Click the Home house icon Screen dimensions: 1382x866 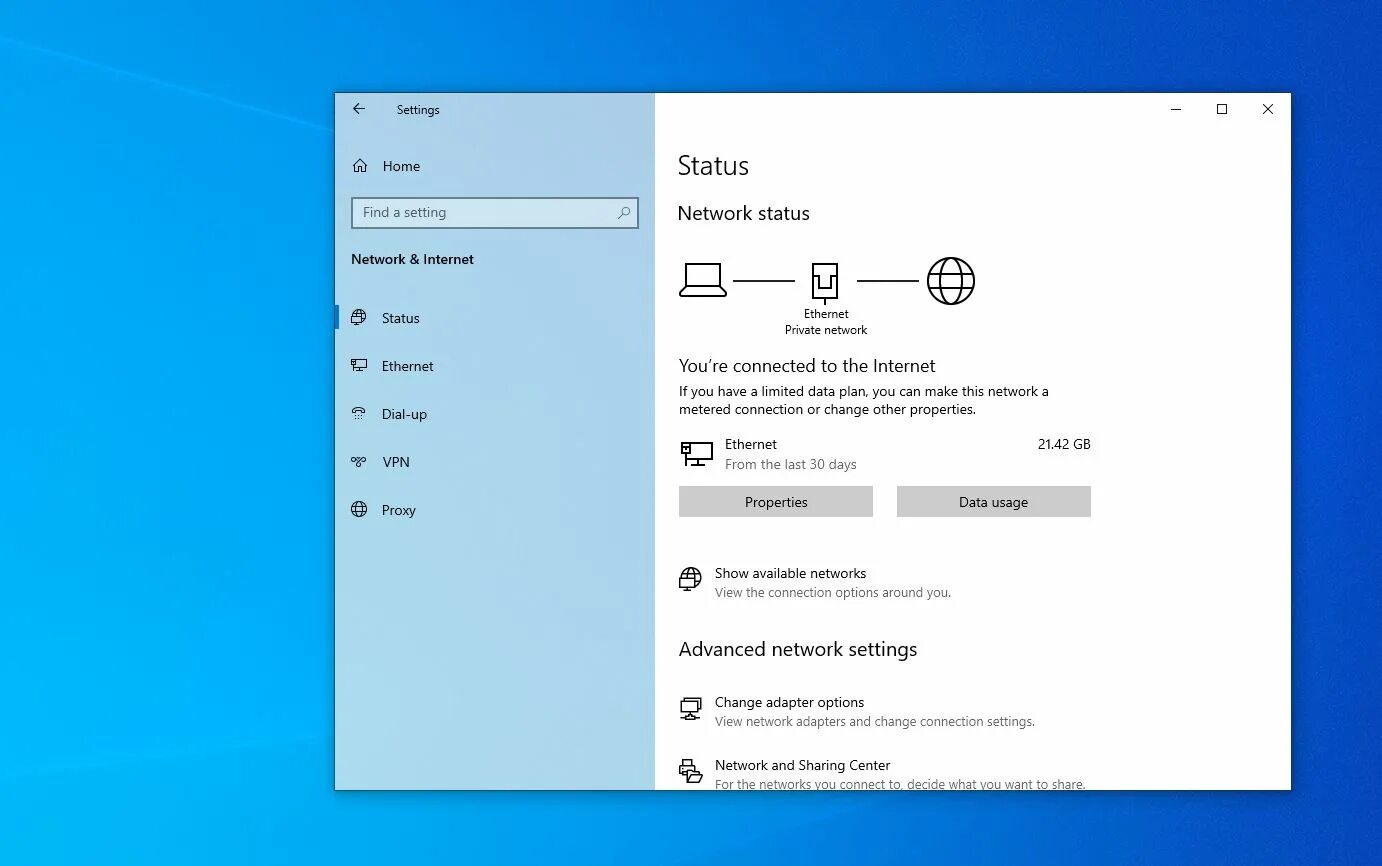pos(360,166)
